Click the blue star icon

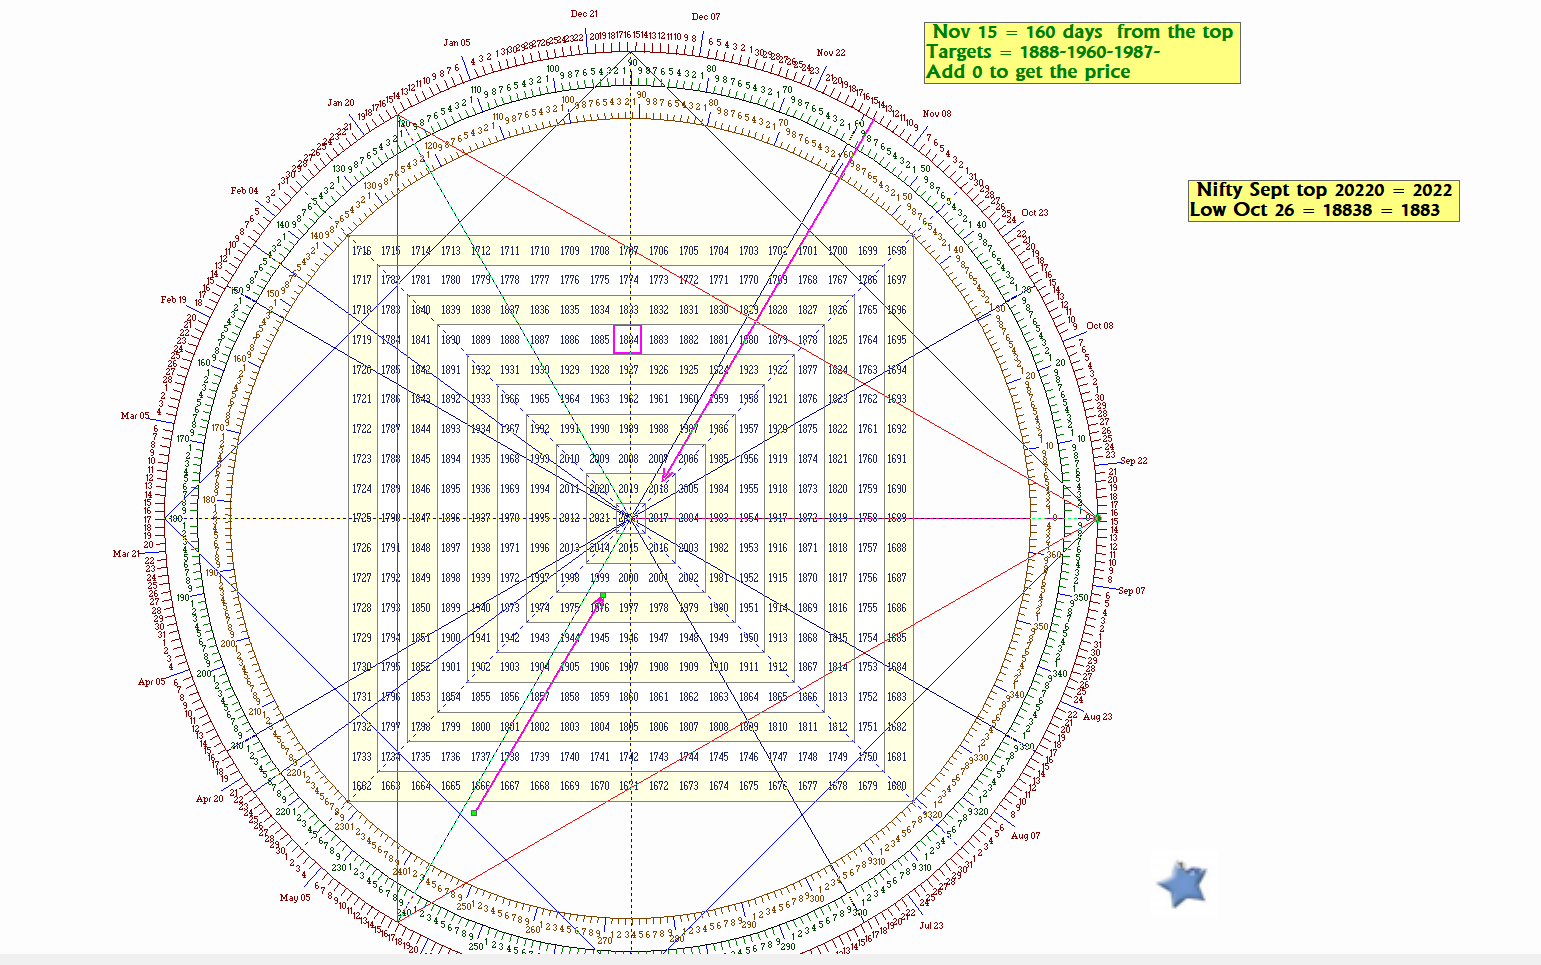click(x=1183, y=884)
